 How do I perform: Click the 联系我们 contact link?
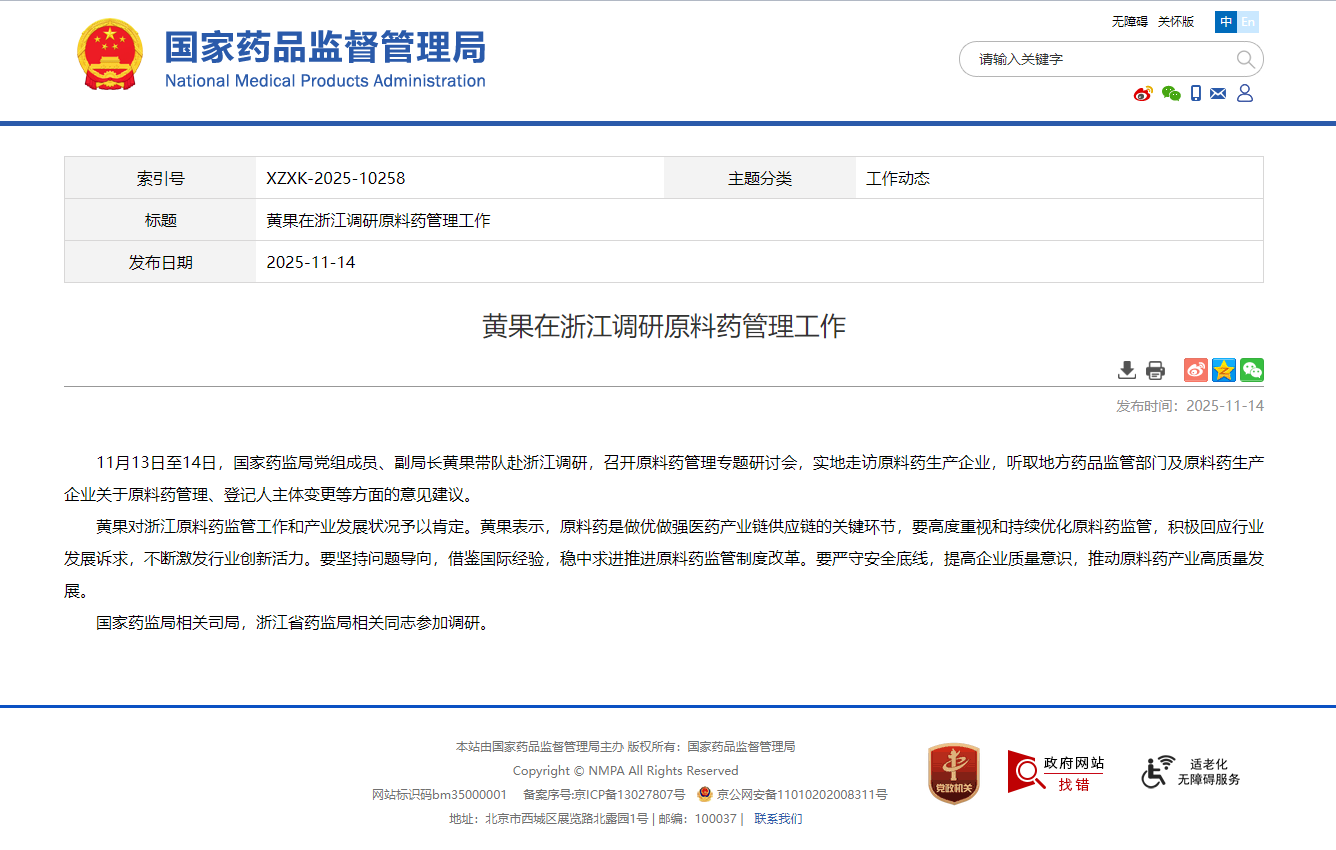click(778, 819)
